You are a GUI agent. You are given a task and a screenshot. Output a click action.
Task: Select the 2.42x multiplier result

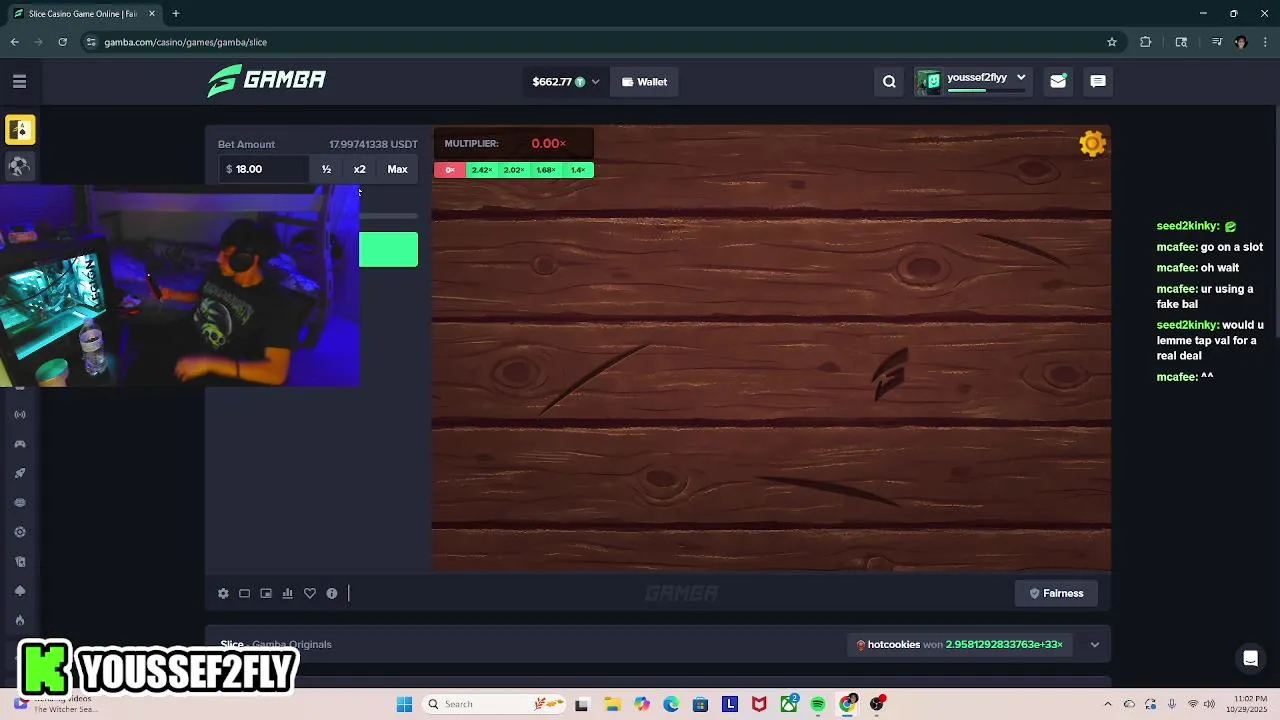(x=482, y=170)
